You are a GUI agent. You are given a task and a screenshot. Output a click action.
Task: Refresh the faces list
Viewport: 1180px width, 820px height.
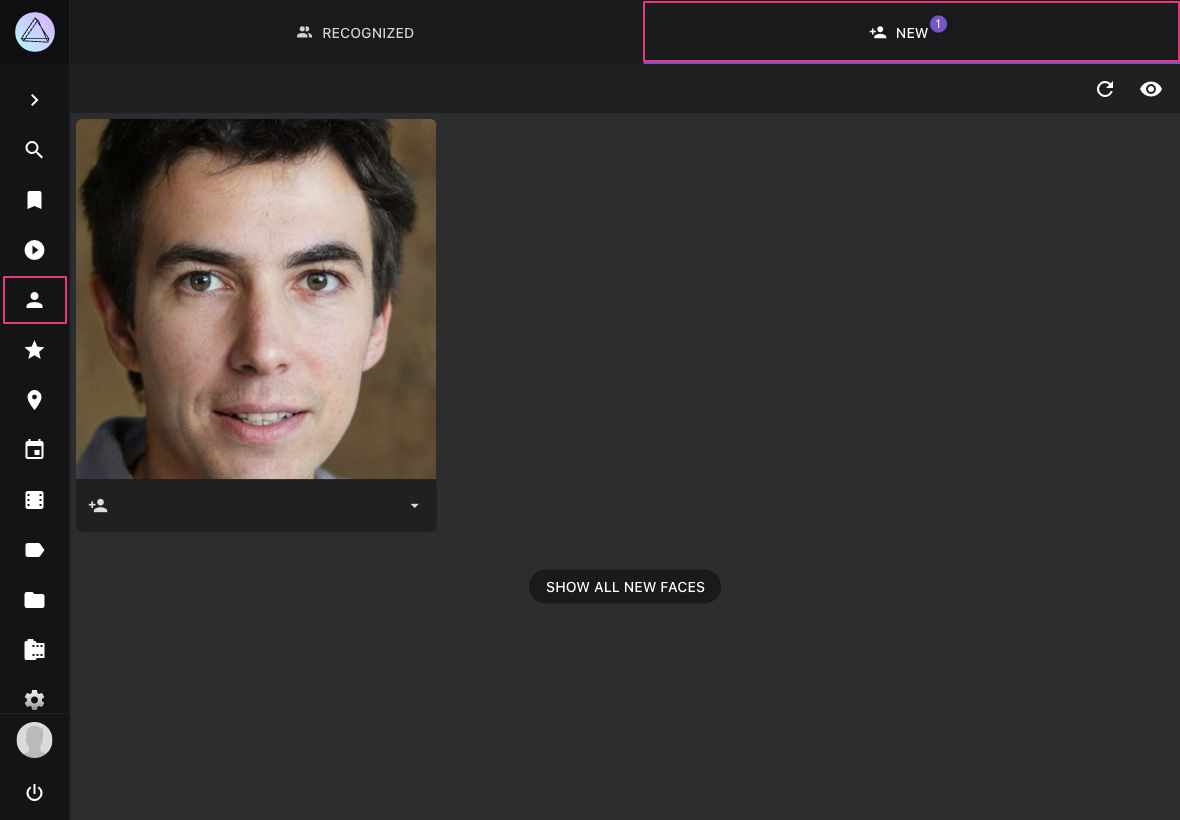tap(1105, 89)
